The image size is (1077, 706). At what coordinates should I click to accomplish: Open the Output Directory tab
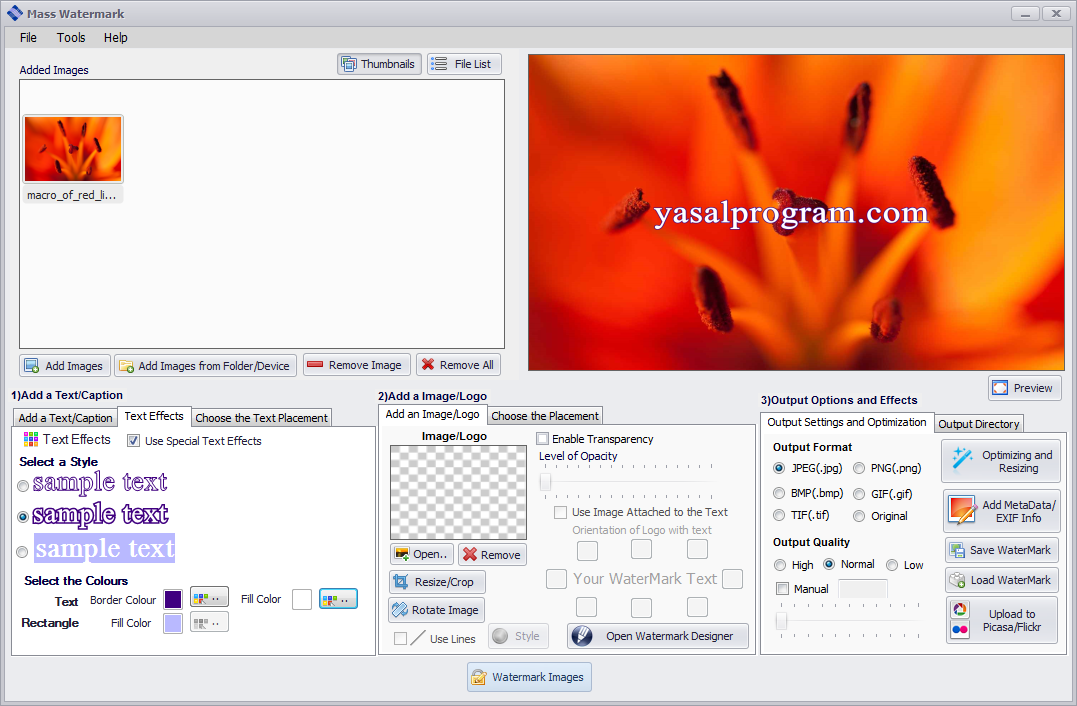coord(978,424)
